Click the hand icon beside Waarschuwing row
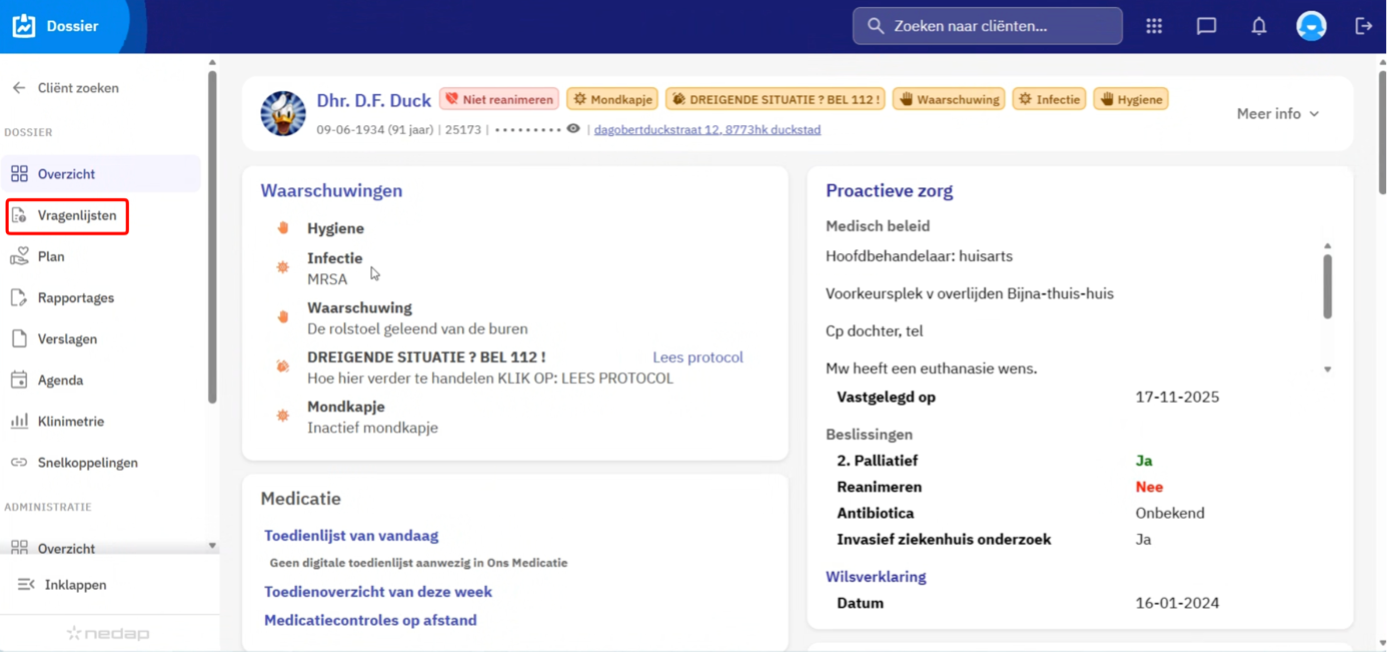 [283, 317]
